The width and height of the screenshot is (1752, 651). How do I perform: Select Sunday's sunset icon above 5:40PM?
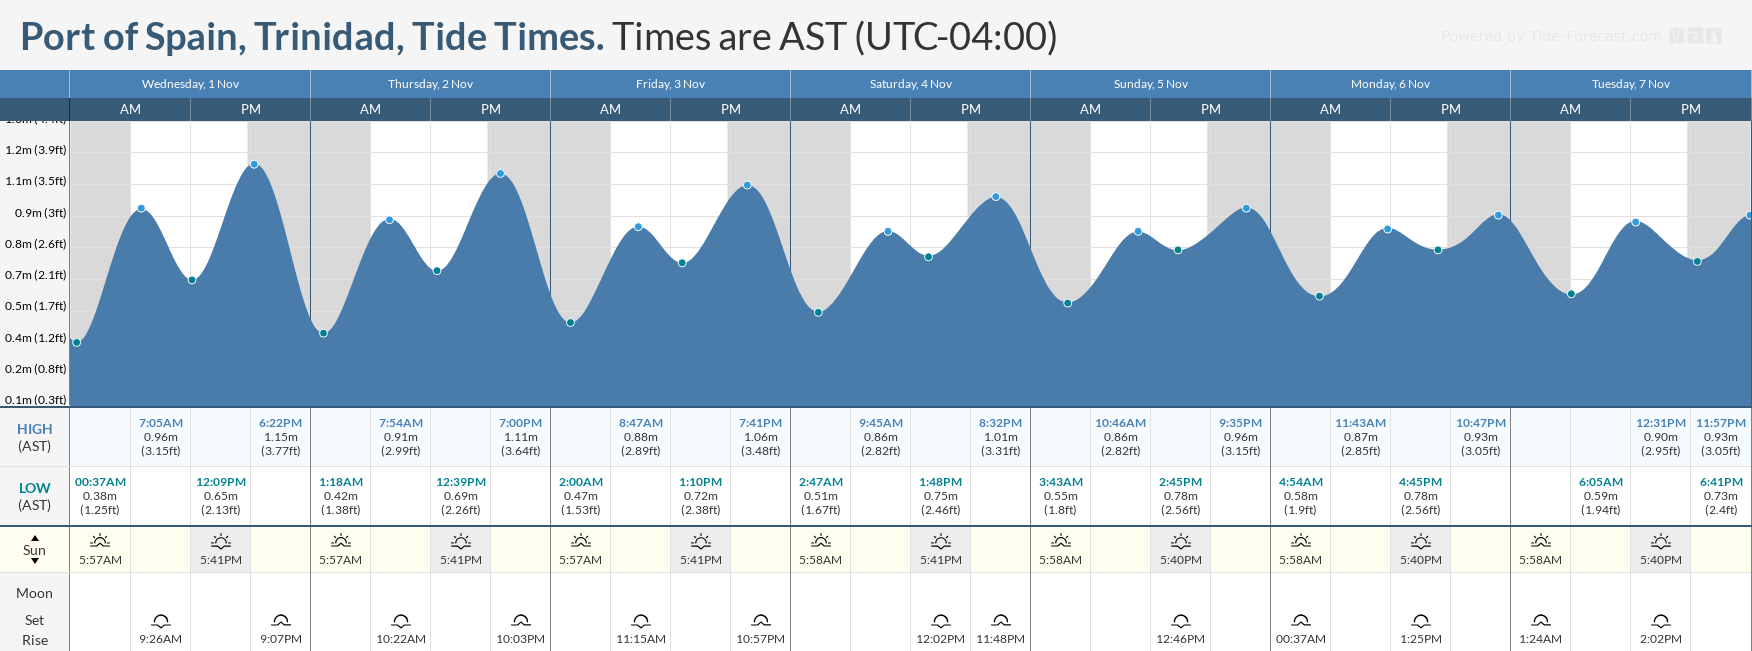(x=1180, y=541)
